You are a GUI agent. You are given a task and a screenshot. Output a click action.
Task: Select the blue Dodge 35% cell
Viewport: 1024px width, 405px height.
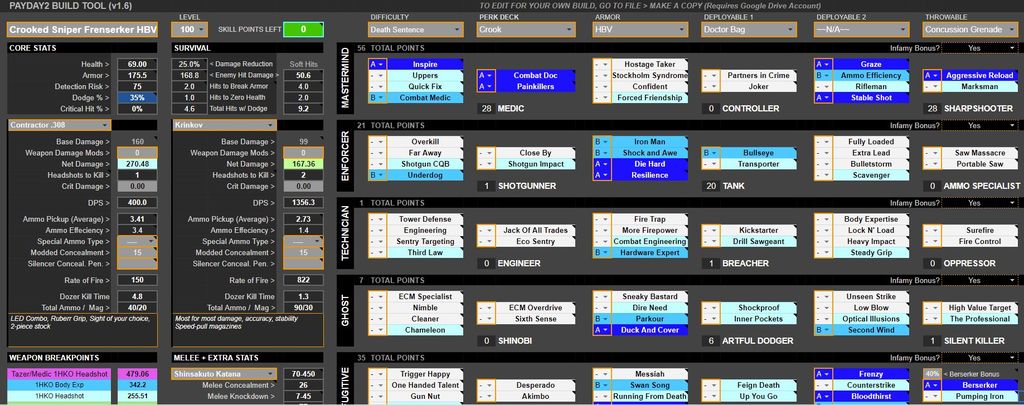(137, 98)
